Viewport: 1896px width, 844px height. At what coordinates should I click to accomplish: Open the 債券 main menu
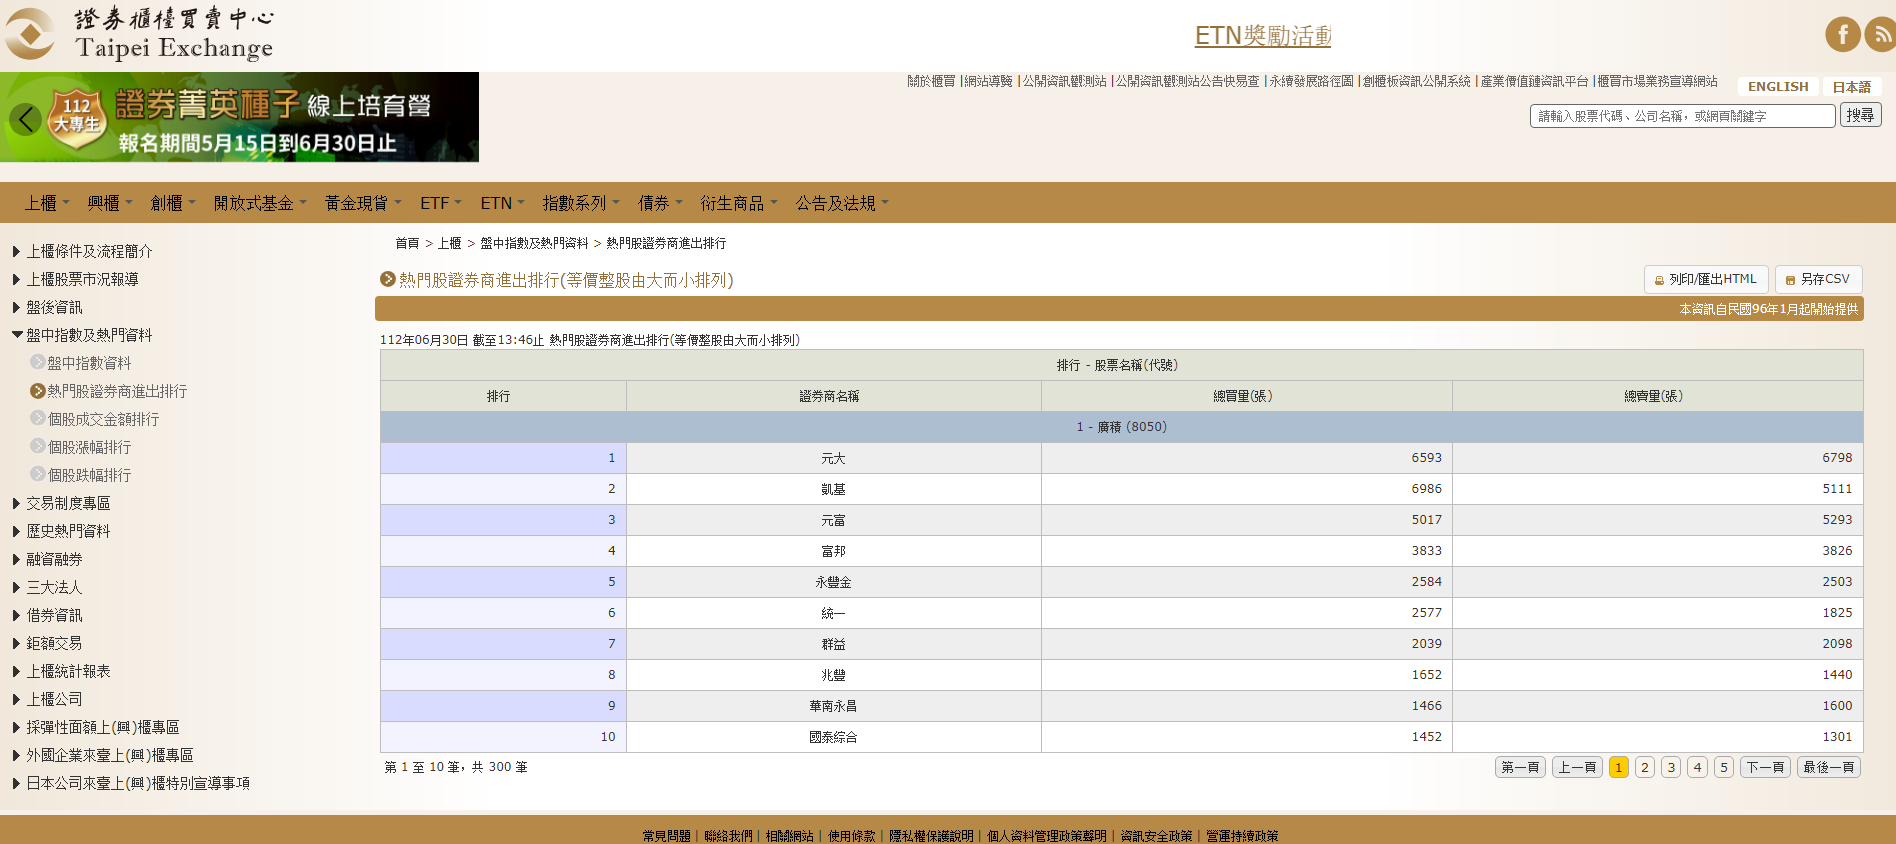coord(660,203)
